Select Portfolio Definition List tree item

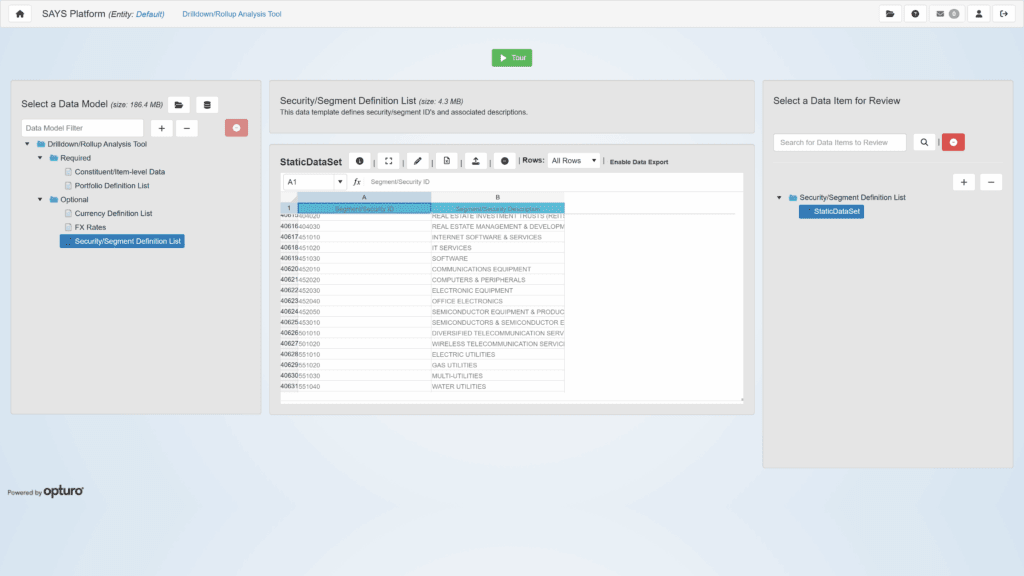112,185
